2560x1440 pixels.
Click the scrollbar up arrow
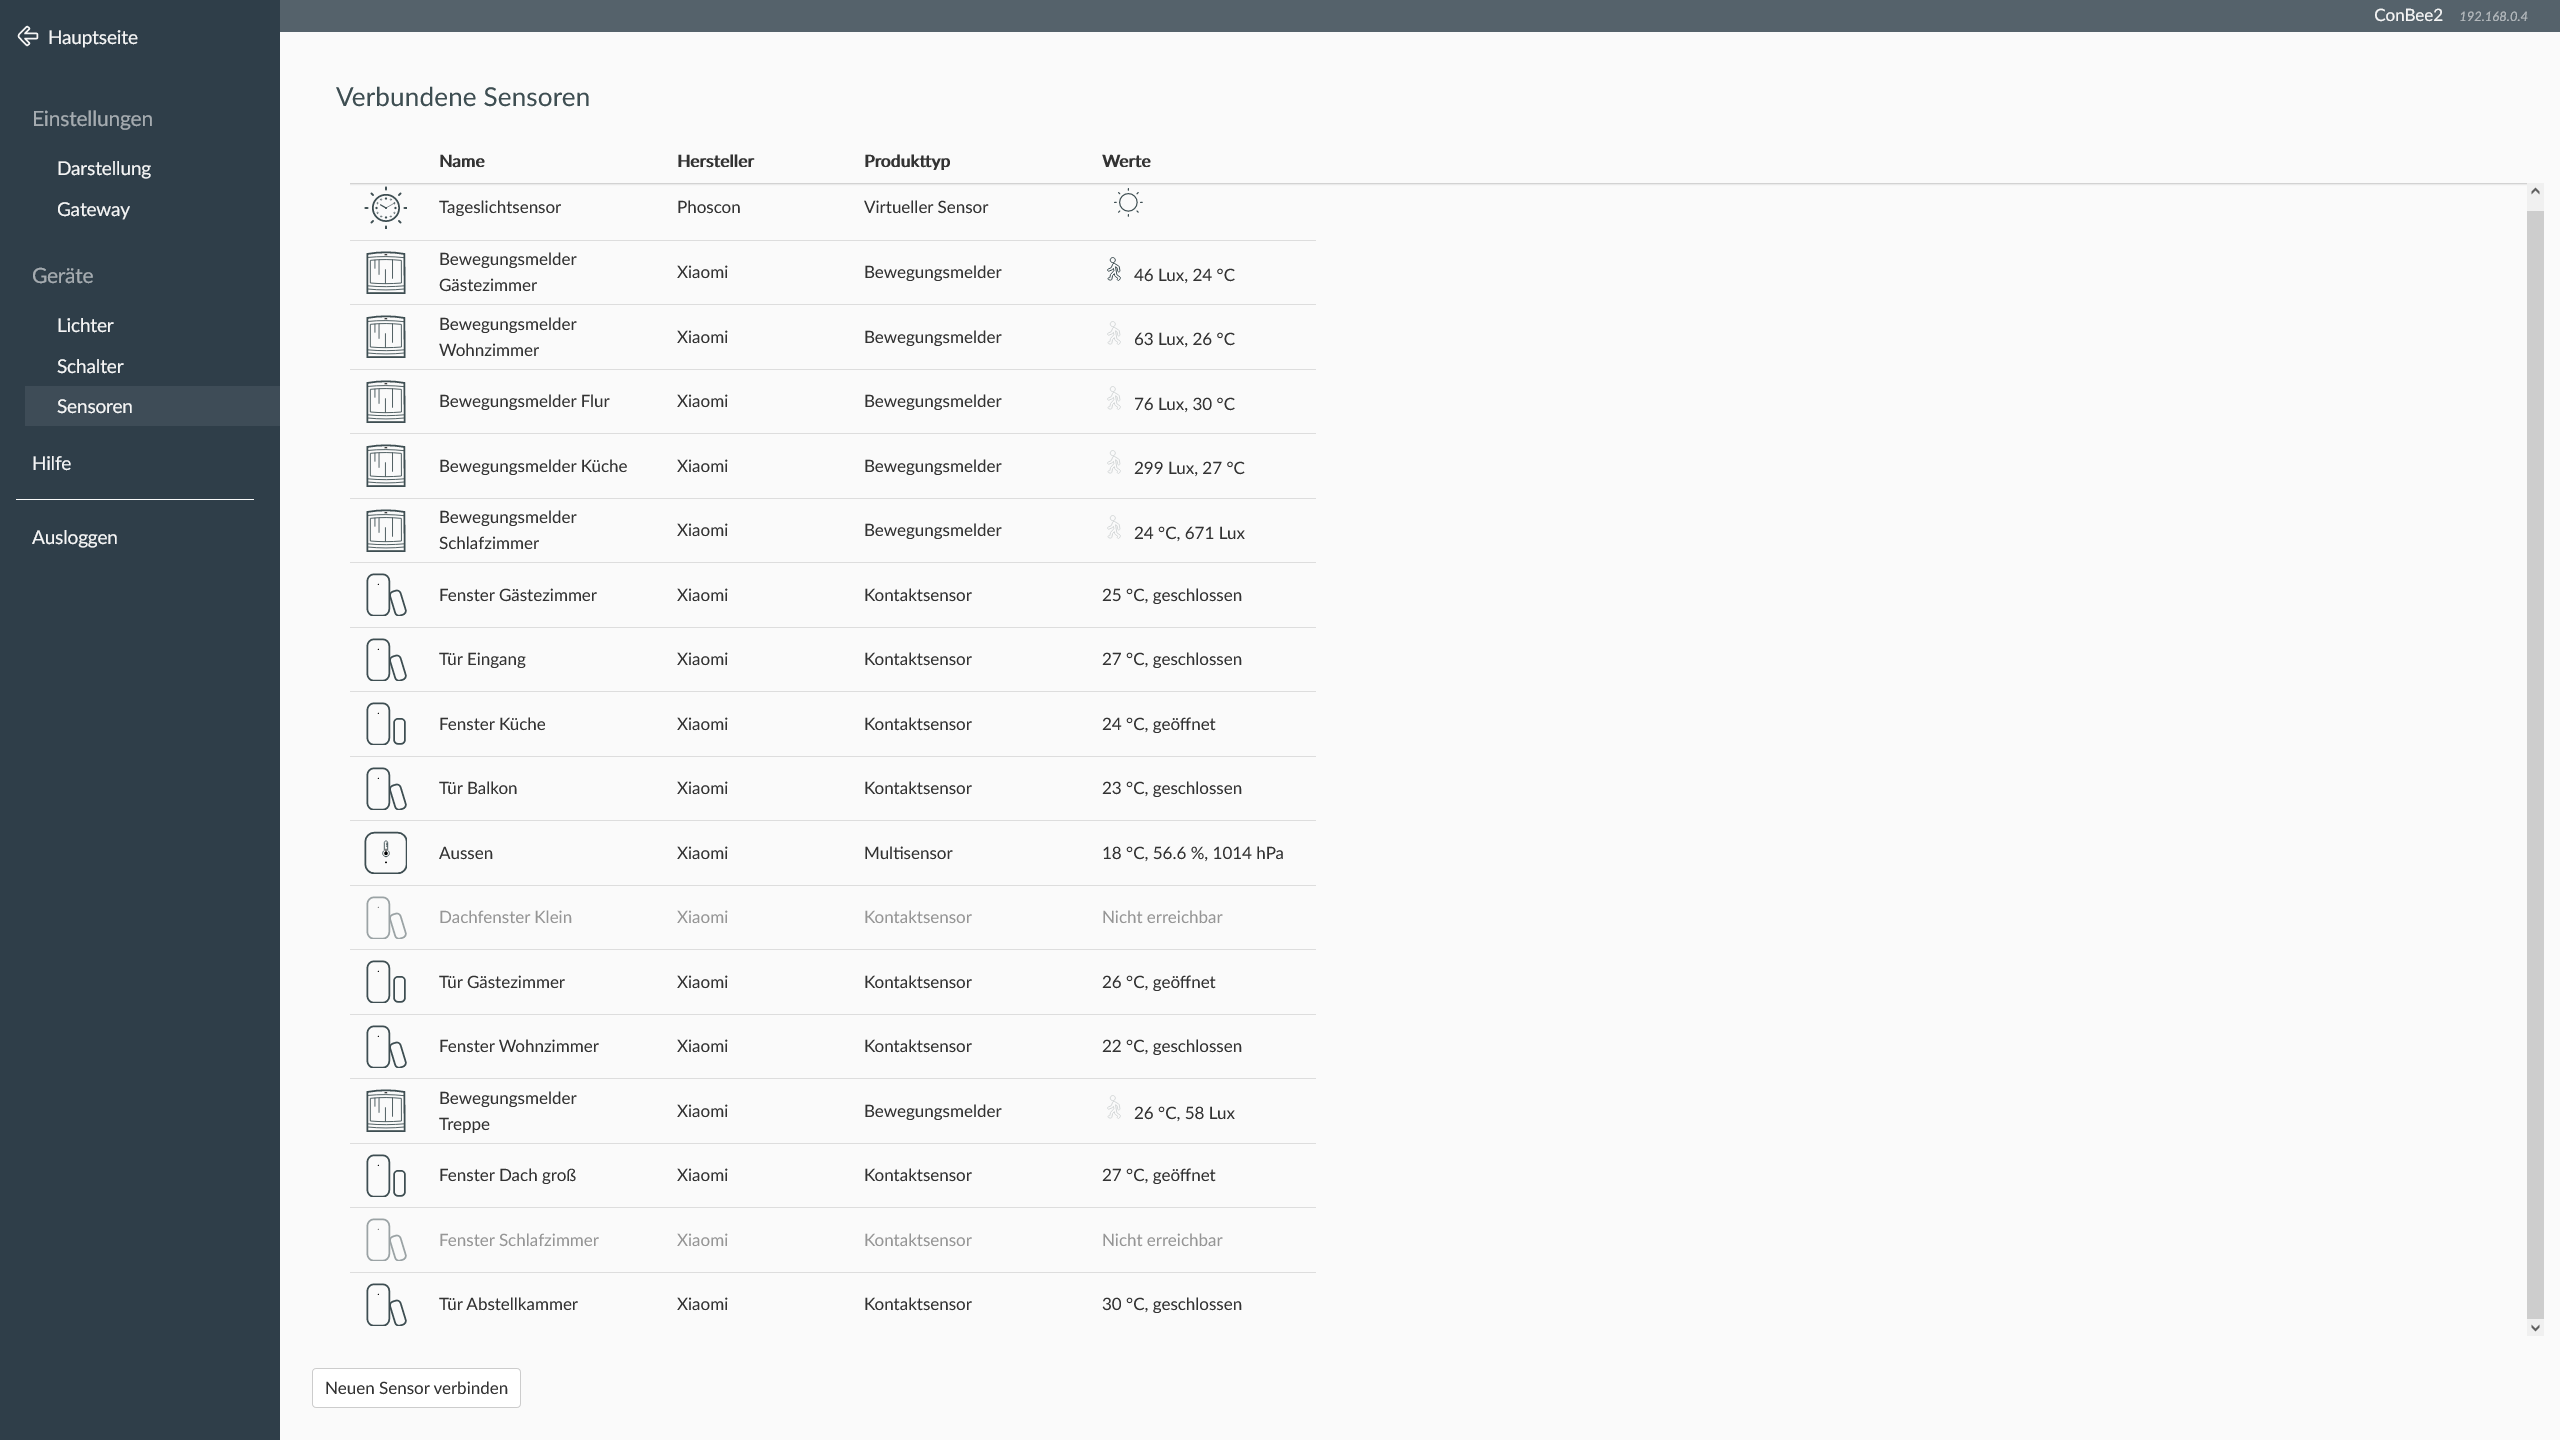pos(2534,191)
